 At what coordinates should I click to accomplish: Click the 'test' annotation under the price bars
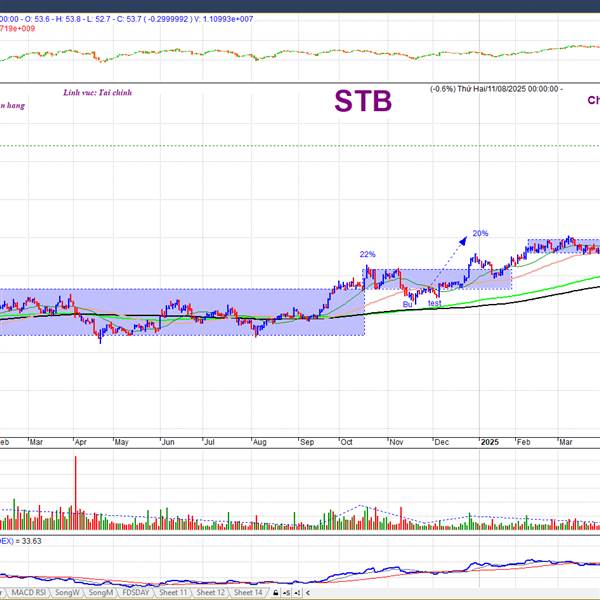click(434, 303)
